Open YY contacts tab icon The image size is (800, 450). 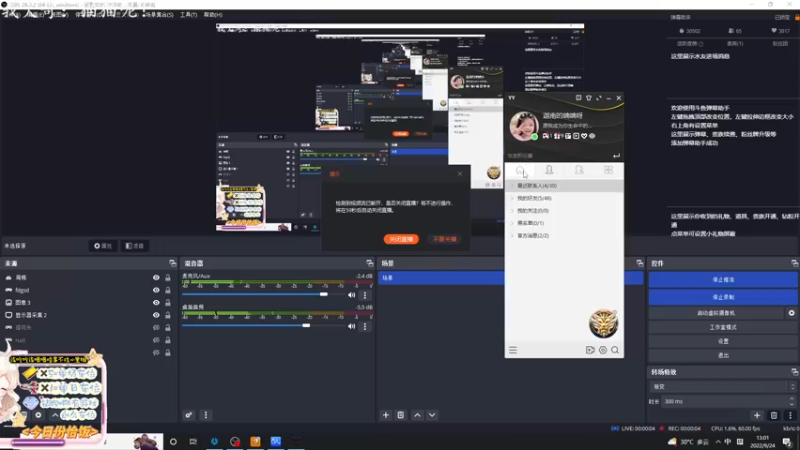(549, 170)
